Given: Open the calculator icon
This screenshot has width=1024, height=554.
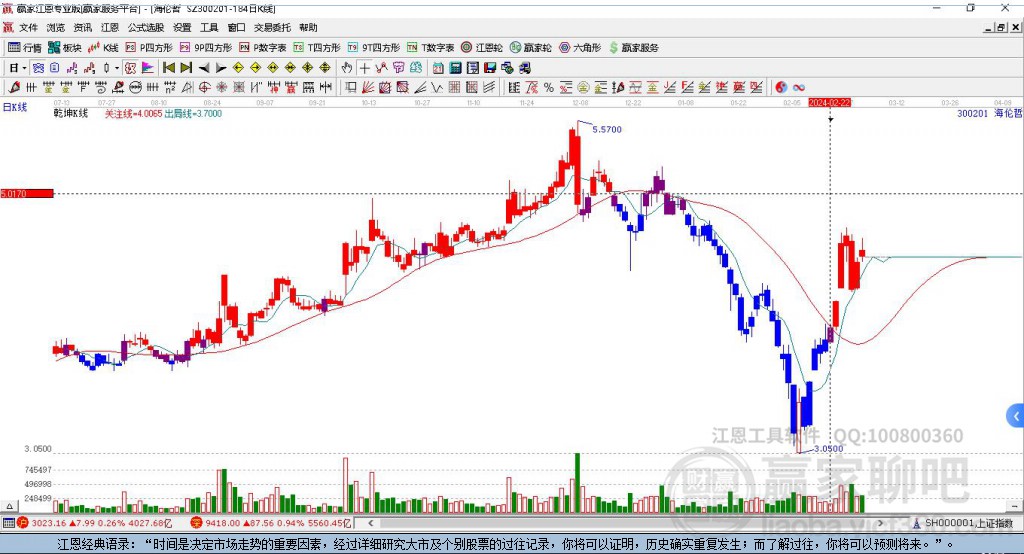Looking at the screenshot, I should click(456, 68).
